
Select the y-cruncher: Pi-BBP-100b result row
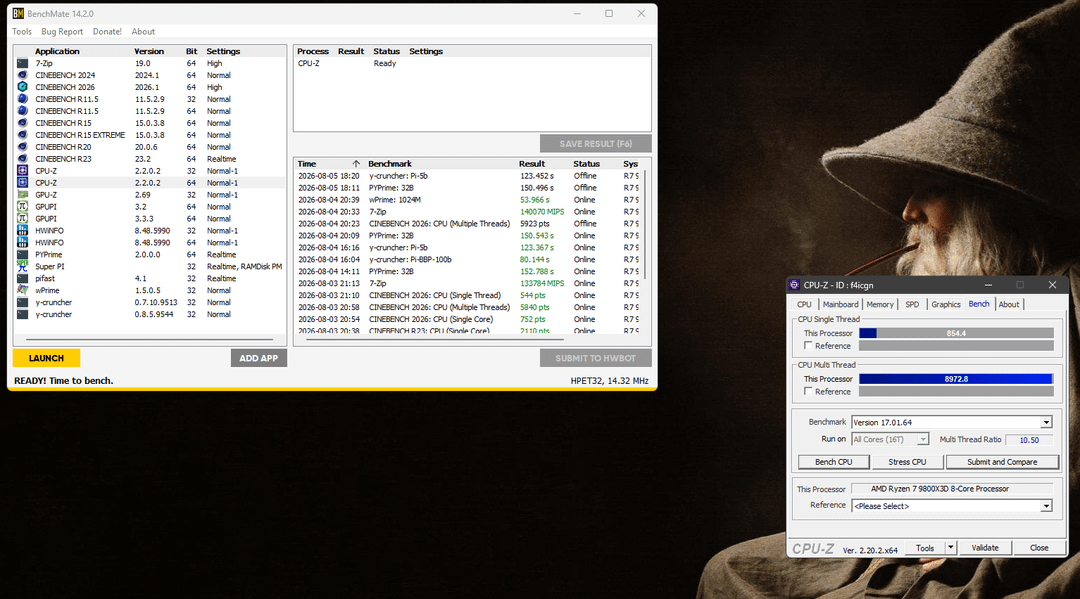tap(468, 260)
